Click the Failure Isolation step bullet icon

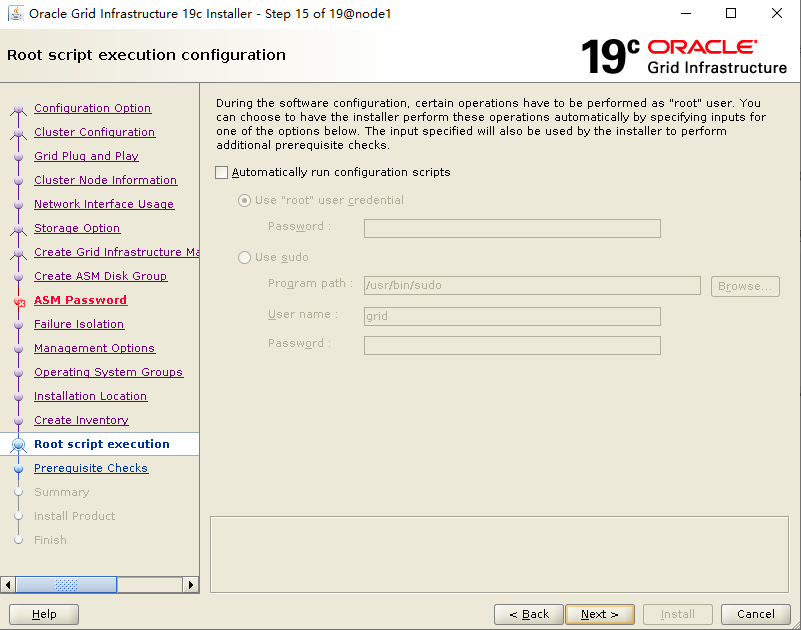19,325
